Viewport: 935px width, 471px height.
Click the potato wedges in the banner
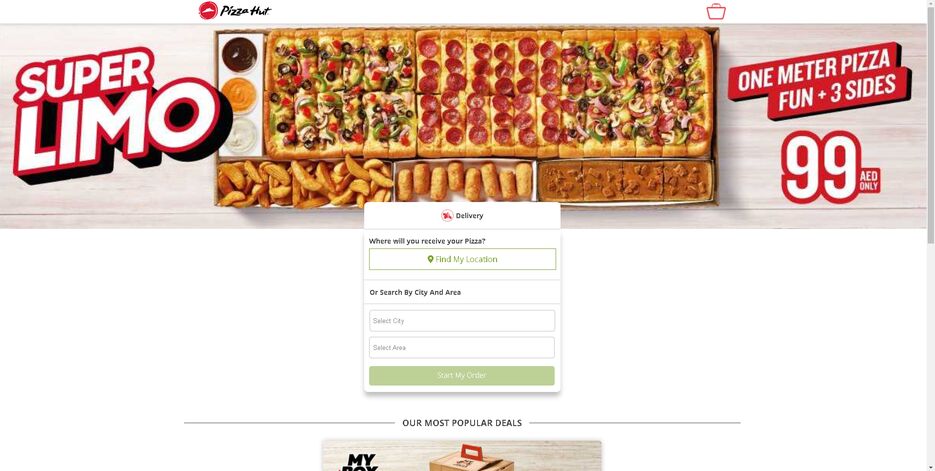coord(304,183)
